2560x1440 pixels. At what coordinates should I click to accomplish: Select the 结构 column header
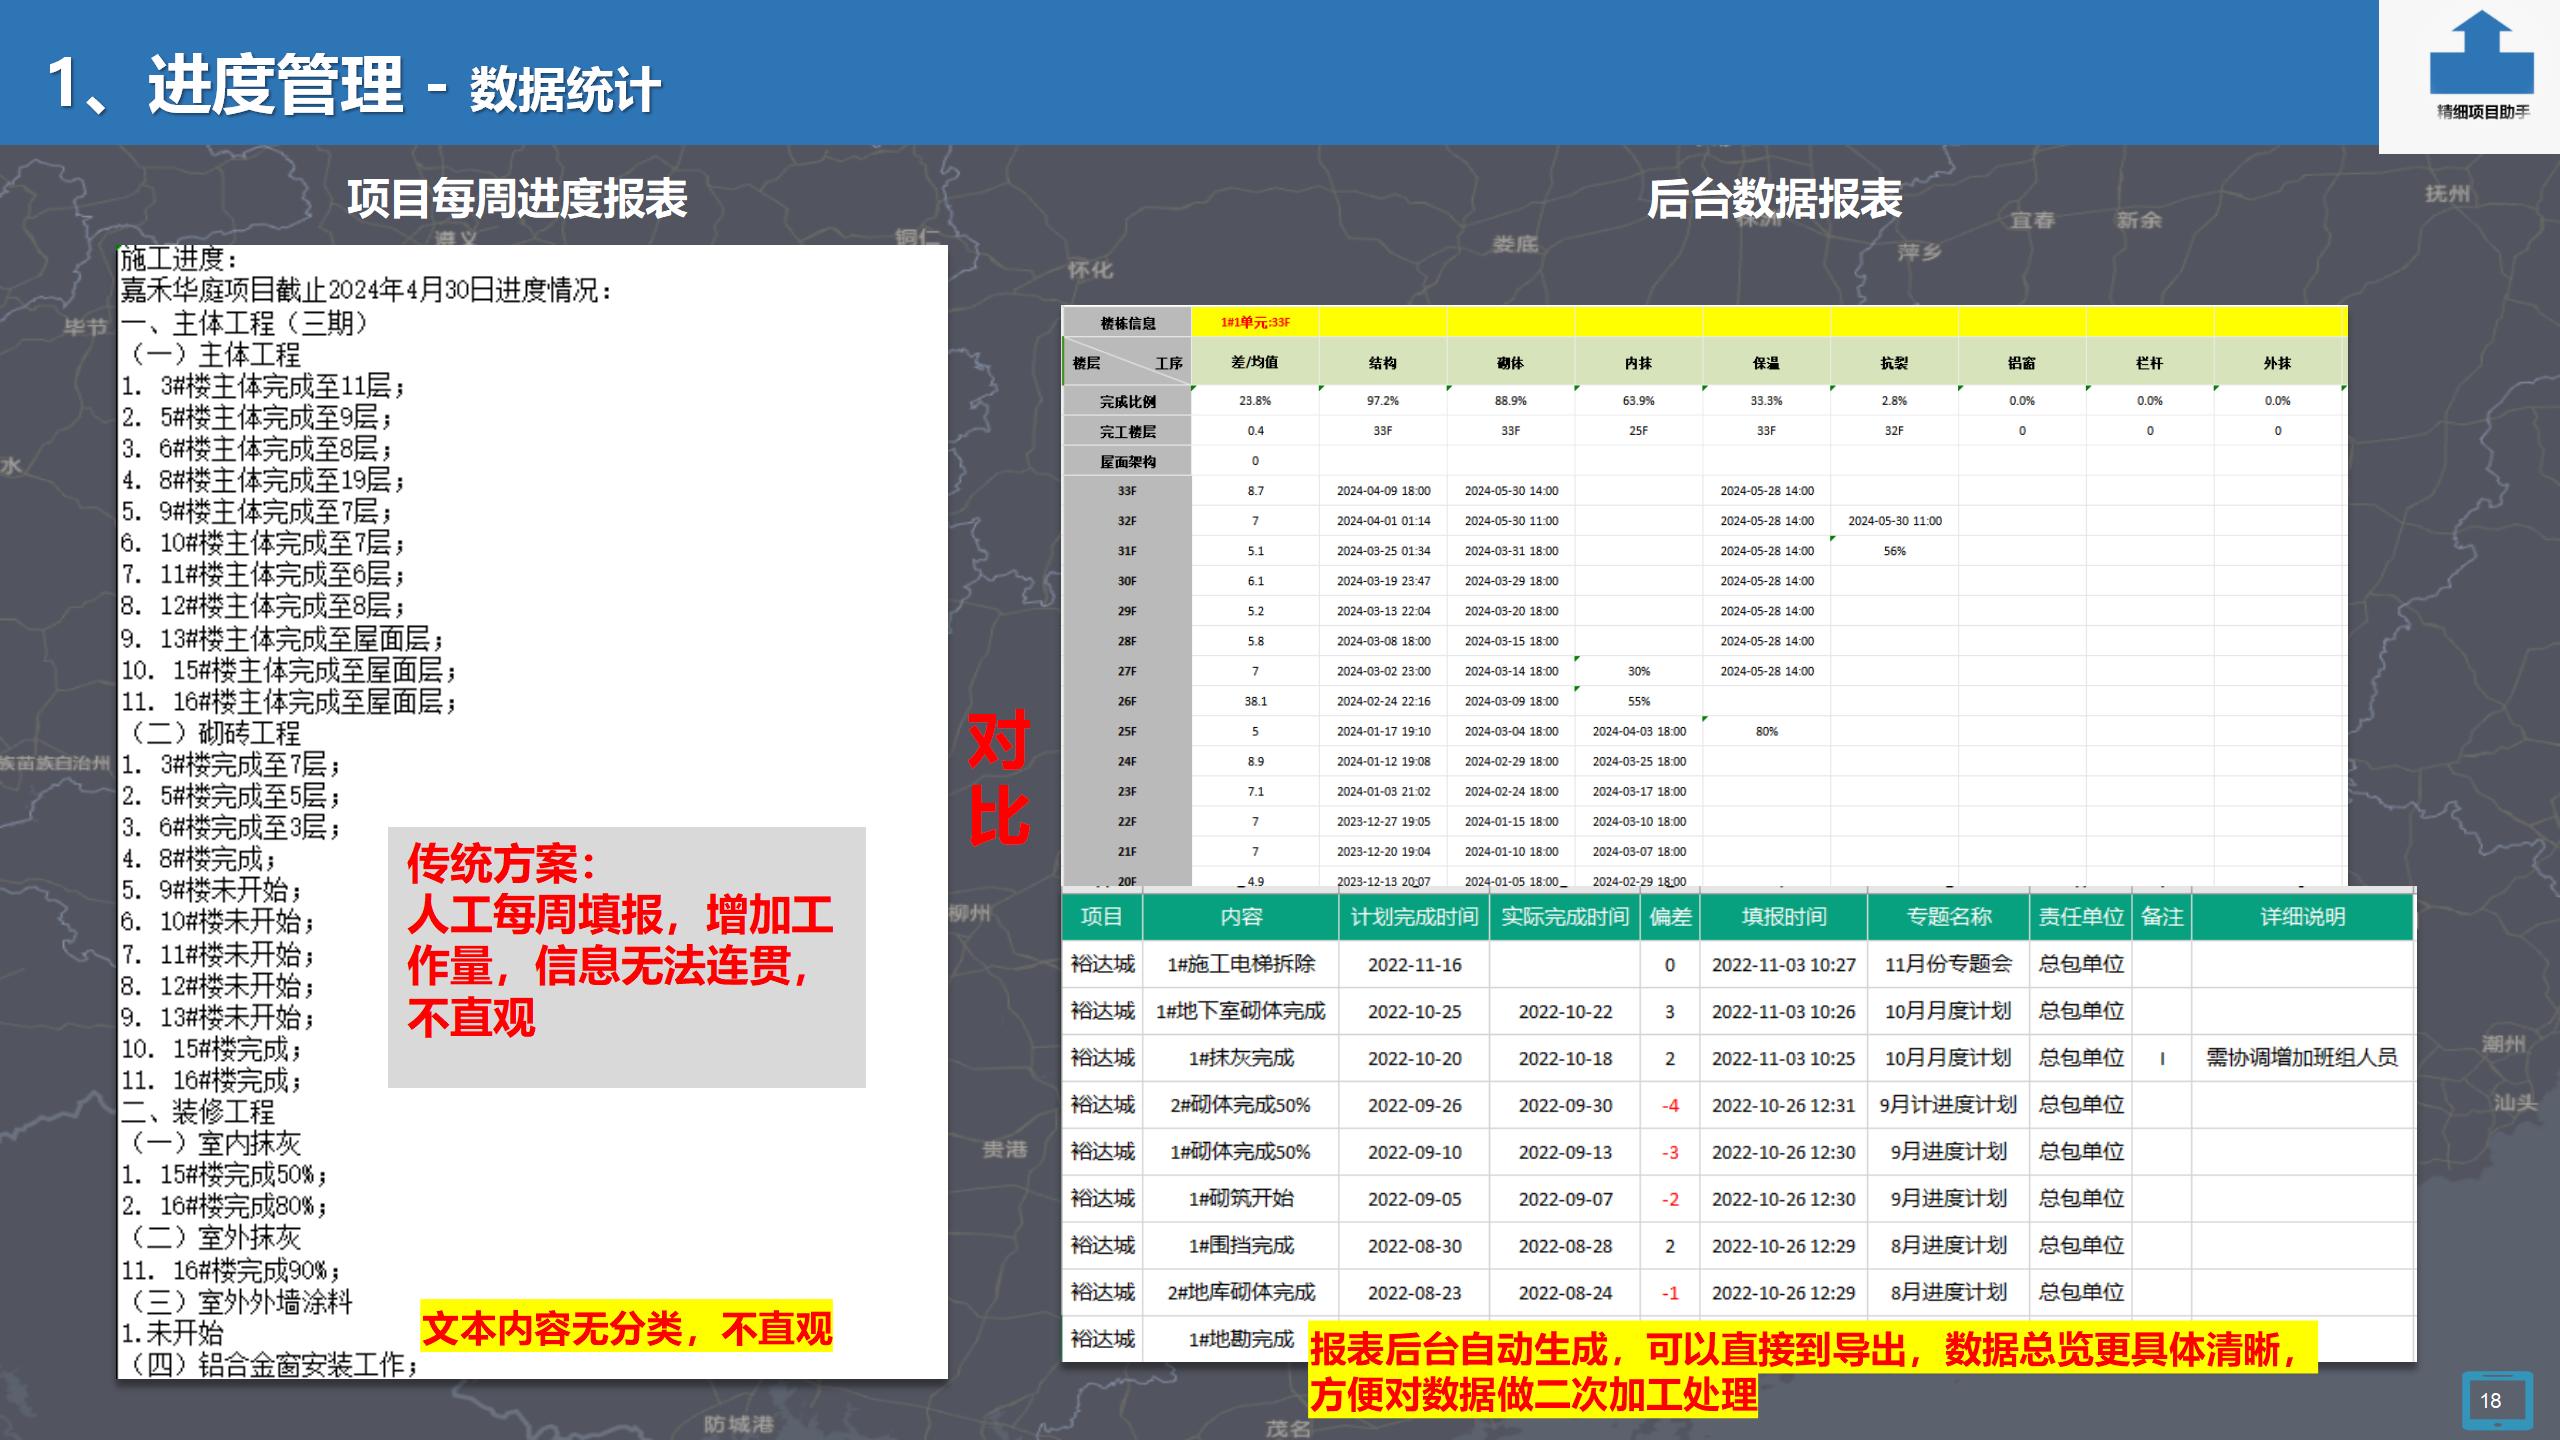(x=1383, y=363)
